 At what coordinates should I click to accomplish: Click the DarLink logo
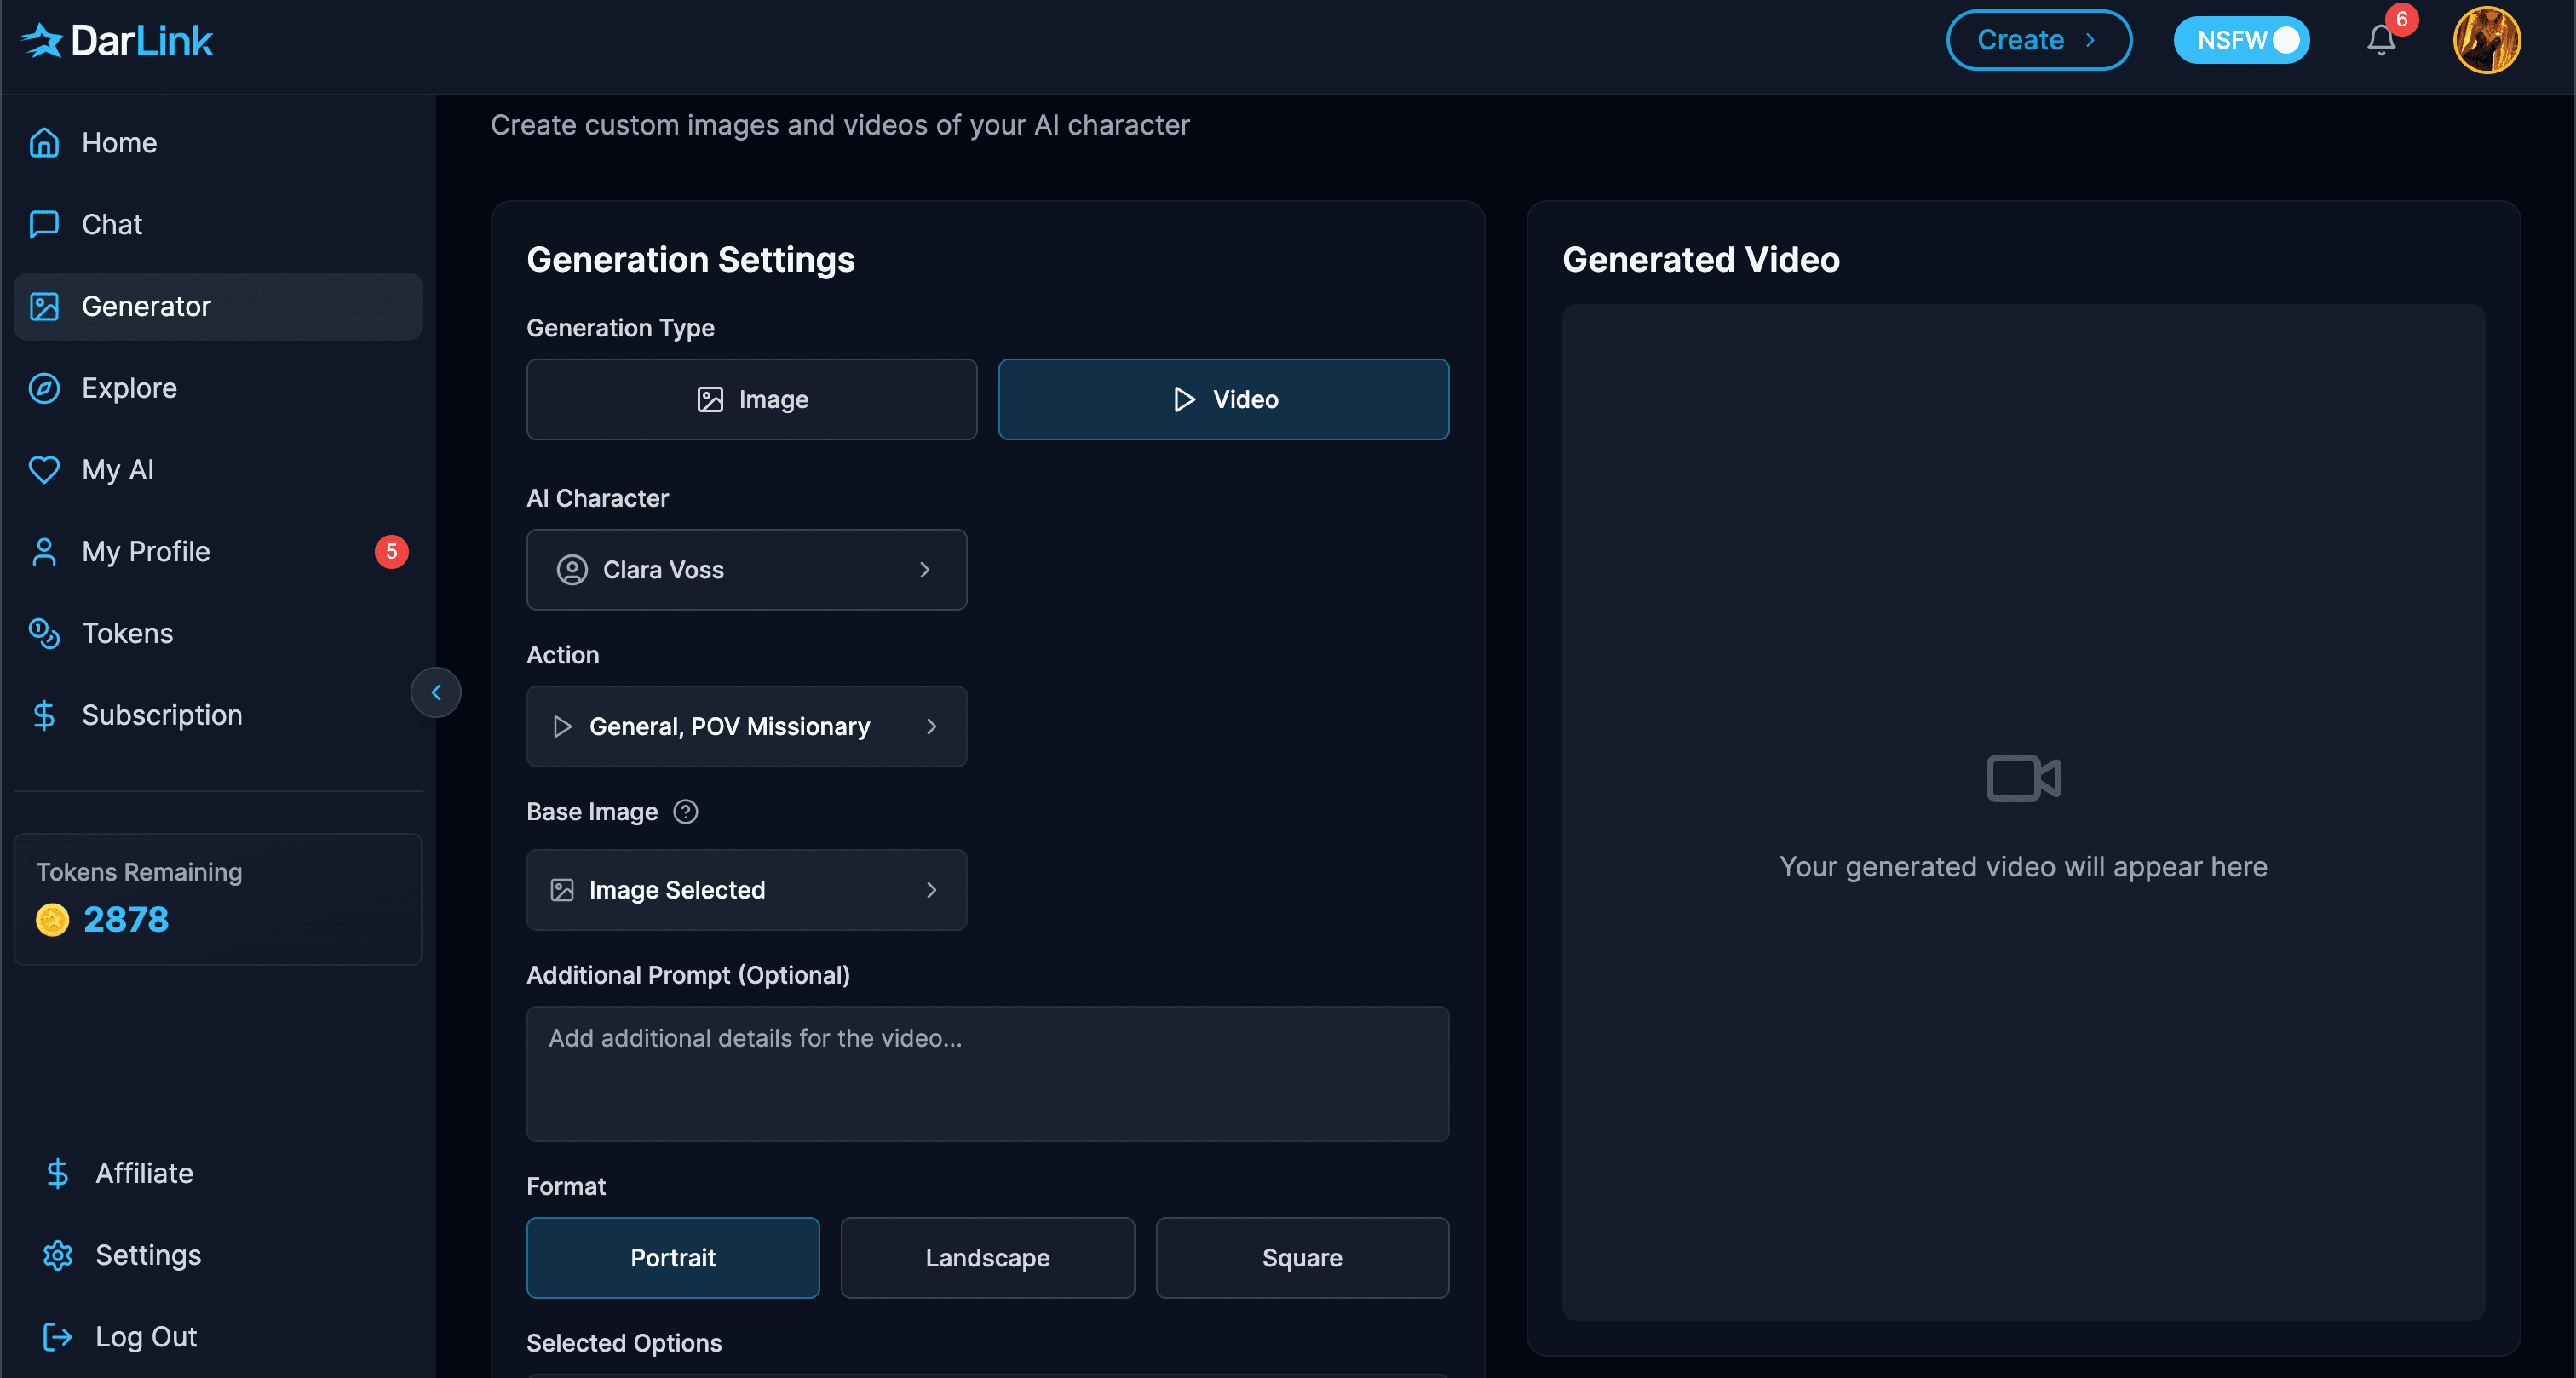[x=117, y=41]
